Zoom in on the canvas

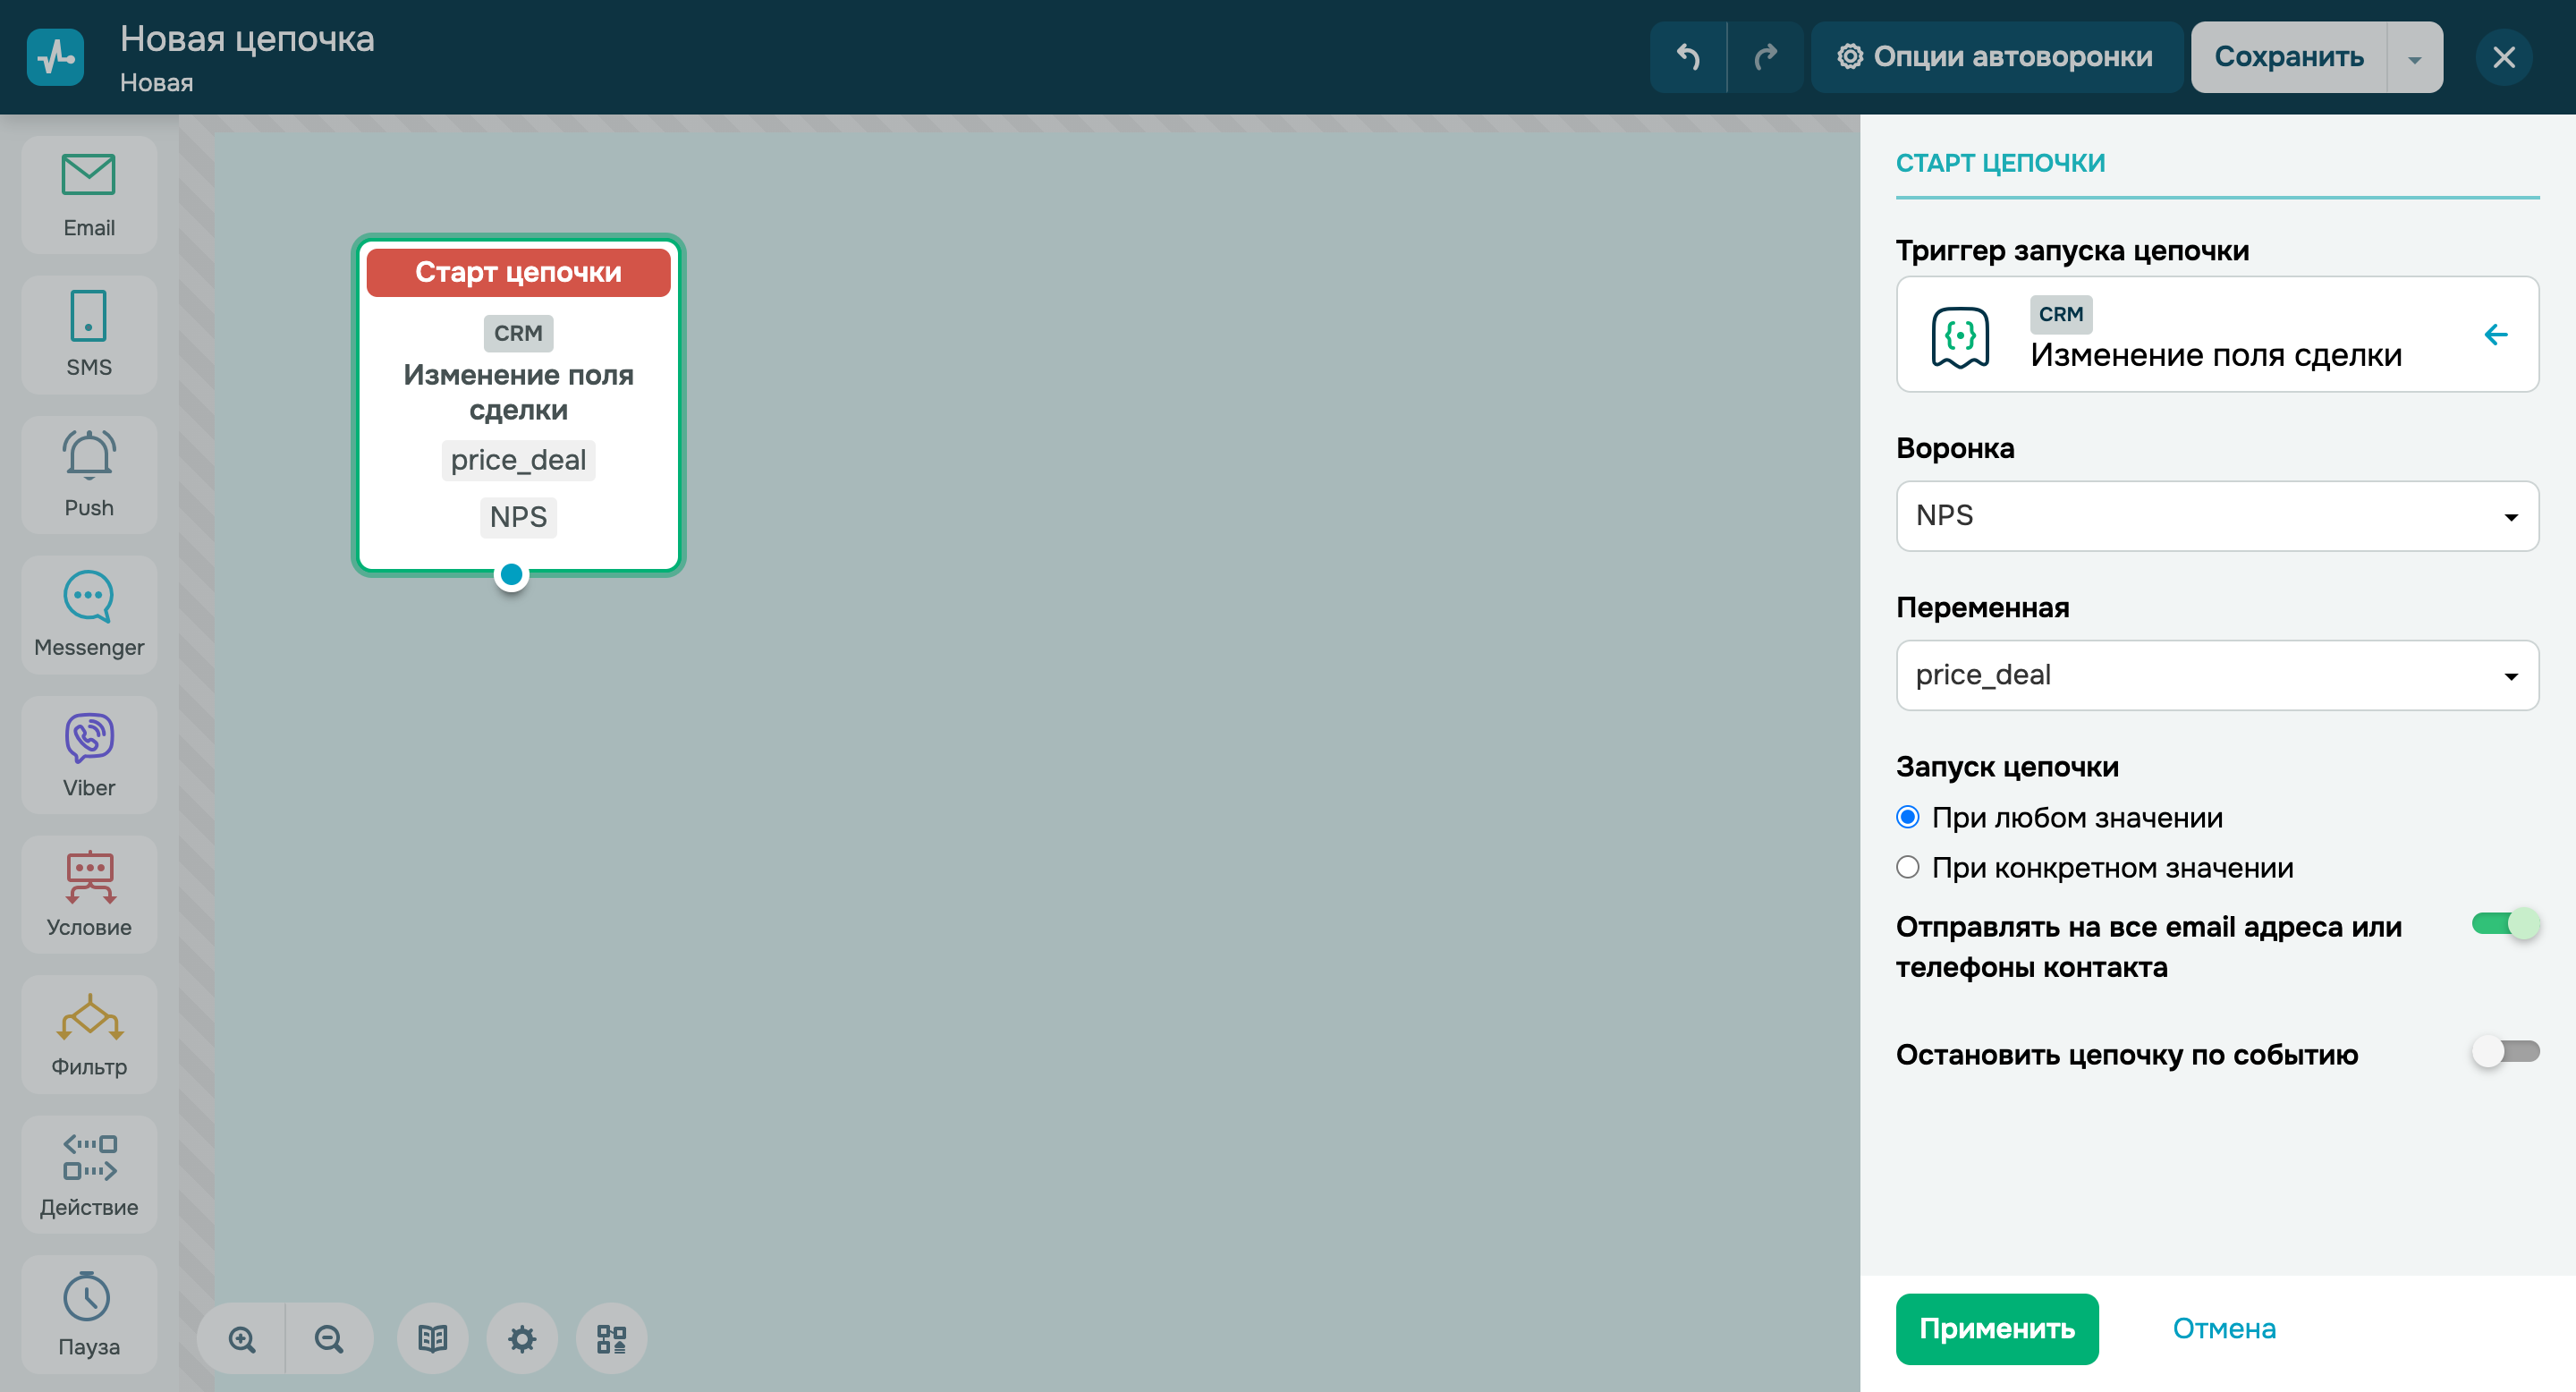coord(242,1338)
